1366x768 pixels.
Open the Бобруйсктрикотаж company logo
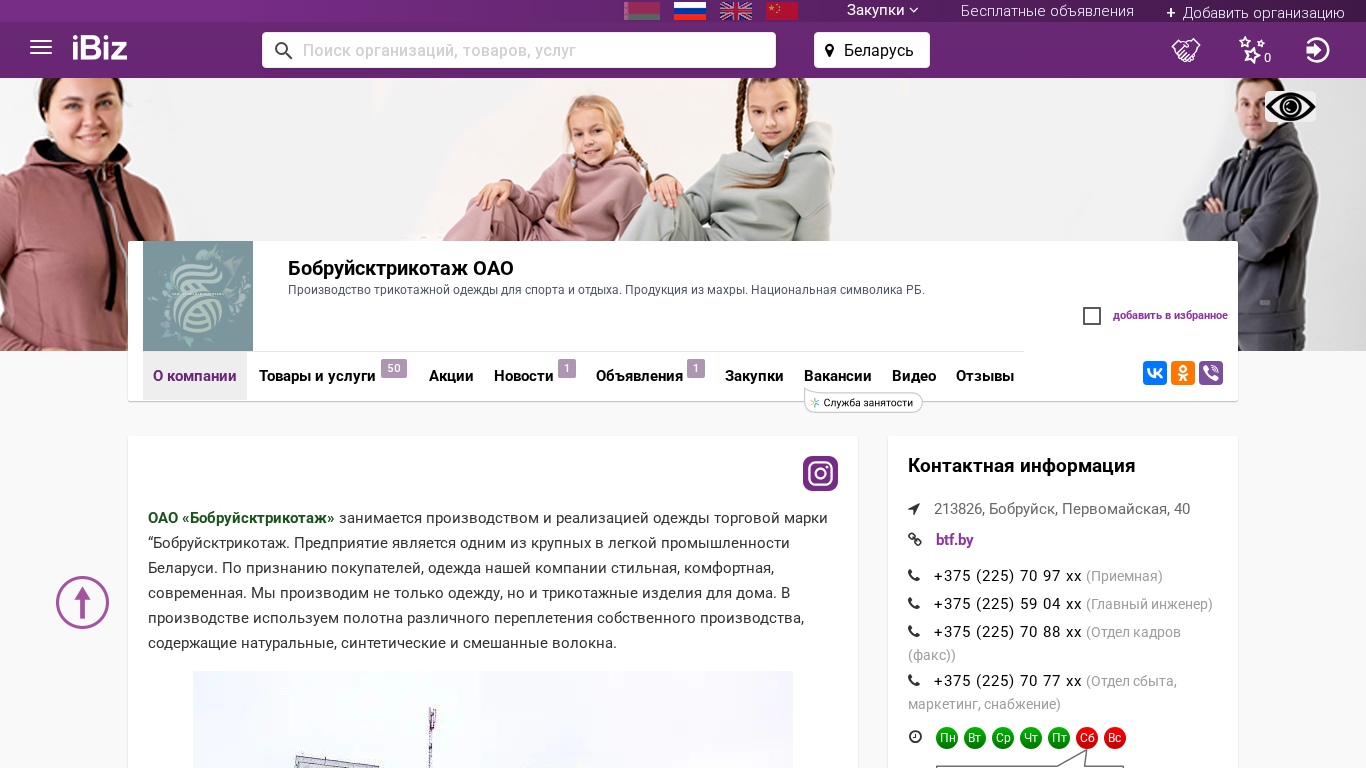(x=198, y=296)
